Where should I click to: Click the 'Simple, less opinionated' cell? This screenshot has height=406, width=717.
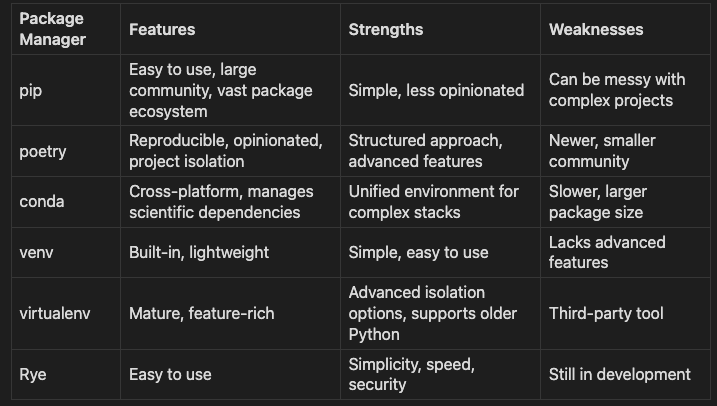(x=440, y=90)
